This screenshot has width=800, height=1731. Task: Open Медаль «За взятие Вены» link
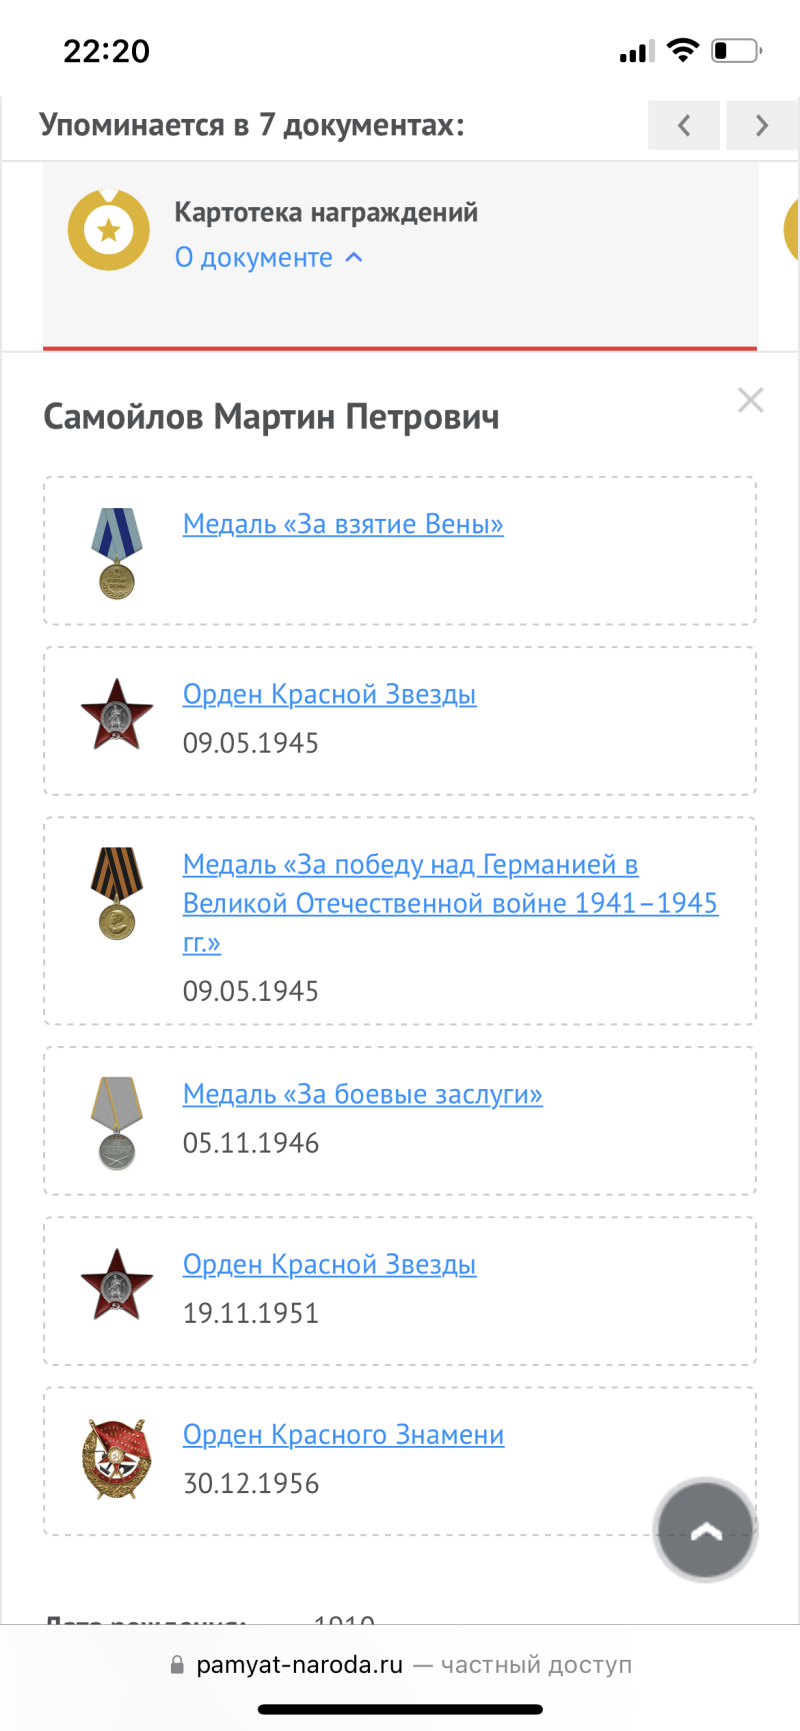click(x=343, y=524)
